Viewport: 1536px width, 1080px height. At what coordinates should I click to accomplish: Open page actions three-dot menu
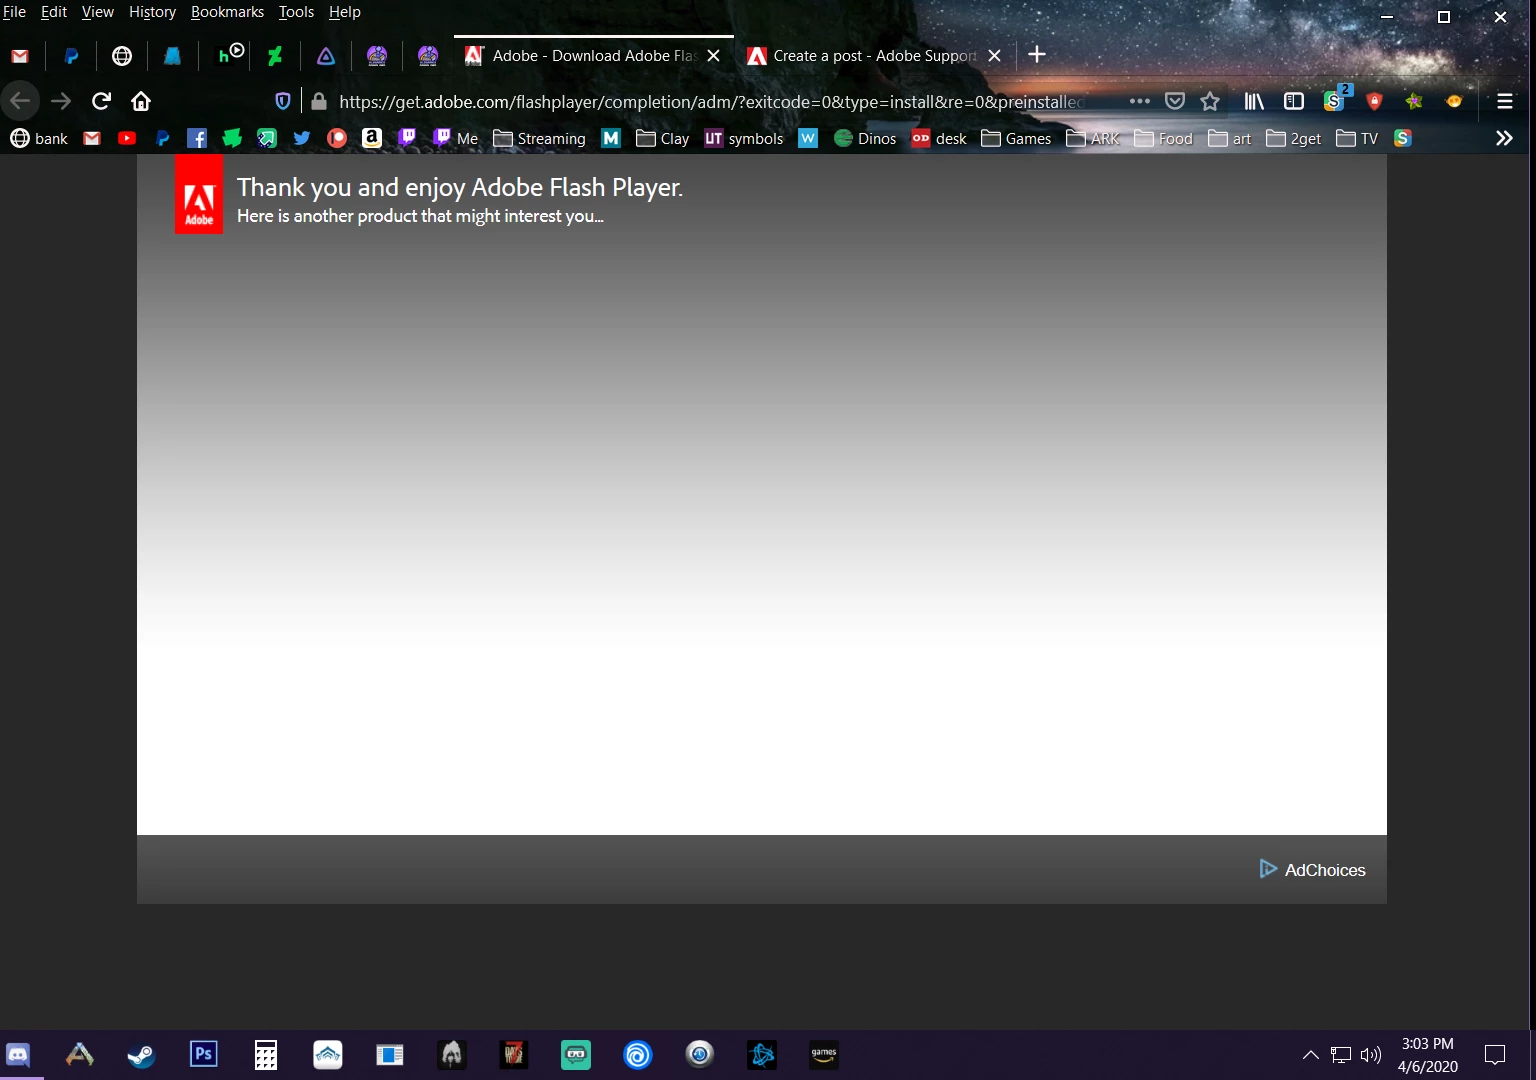click(x=1139, y=101)
